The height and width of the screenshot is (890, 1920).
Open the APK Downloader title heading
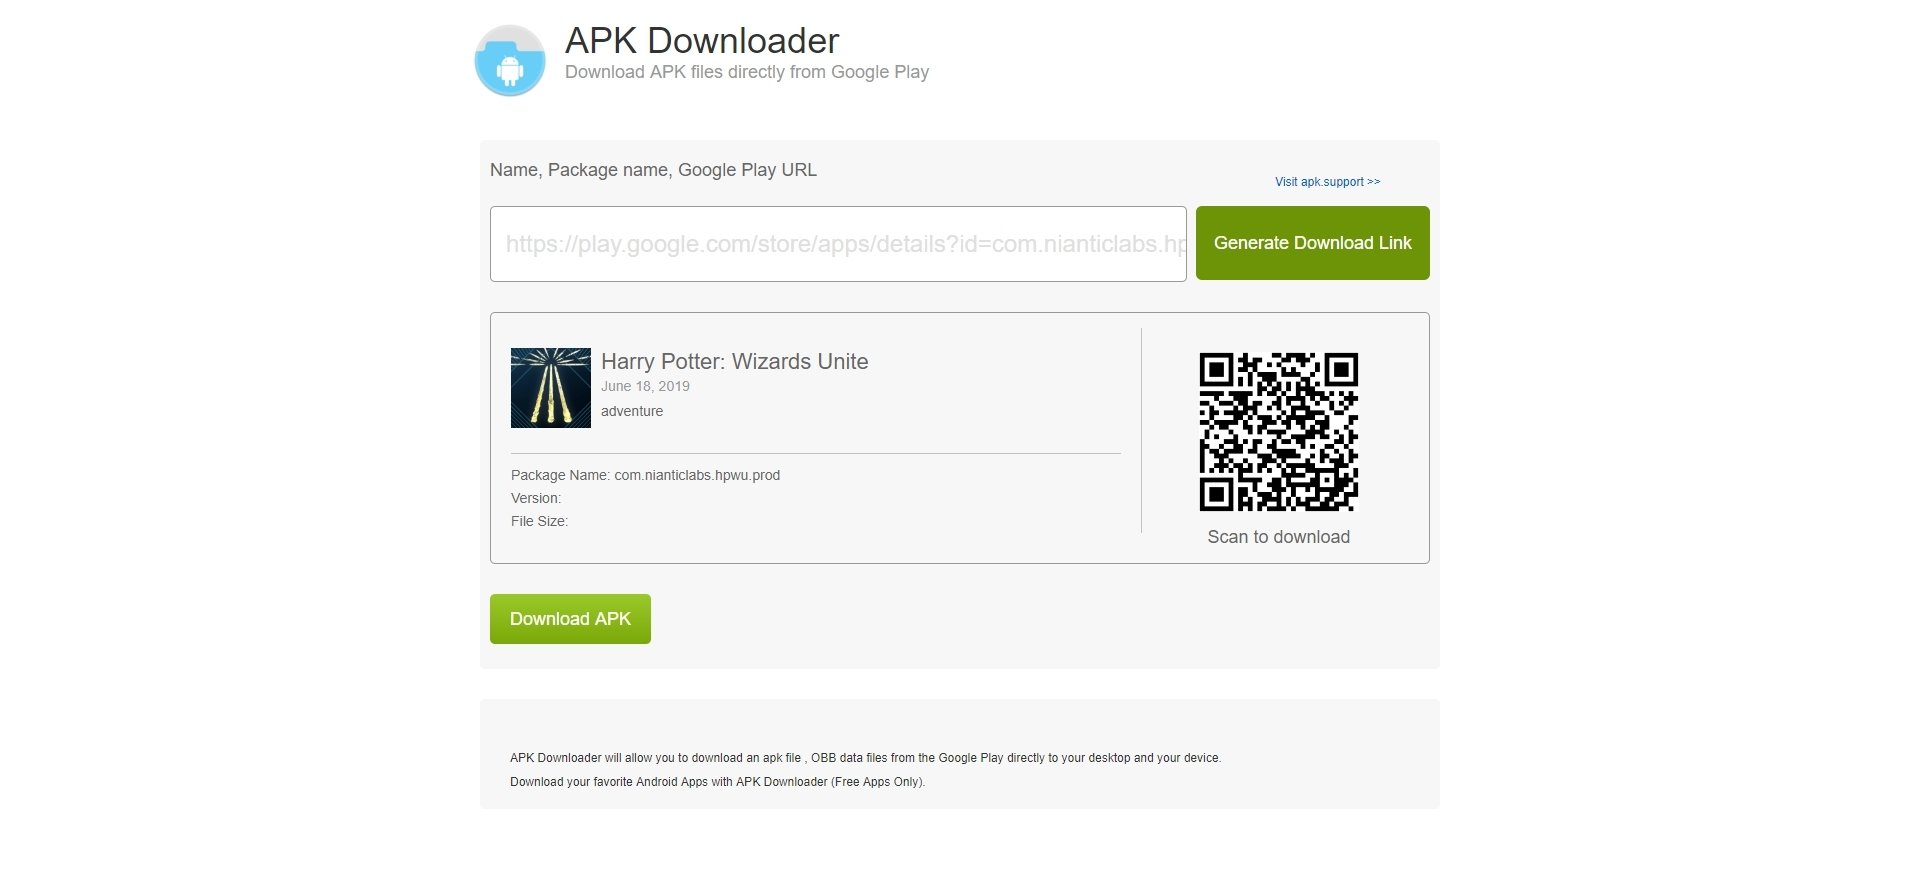click(x=702, y=41)
